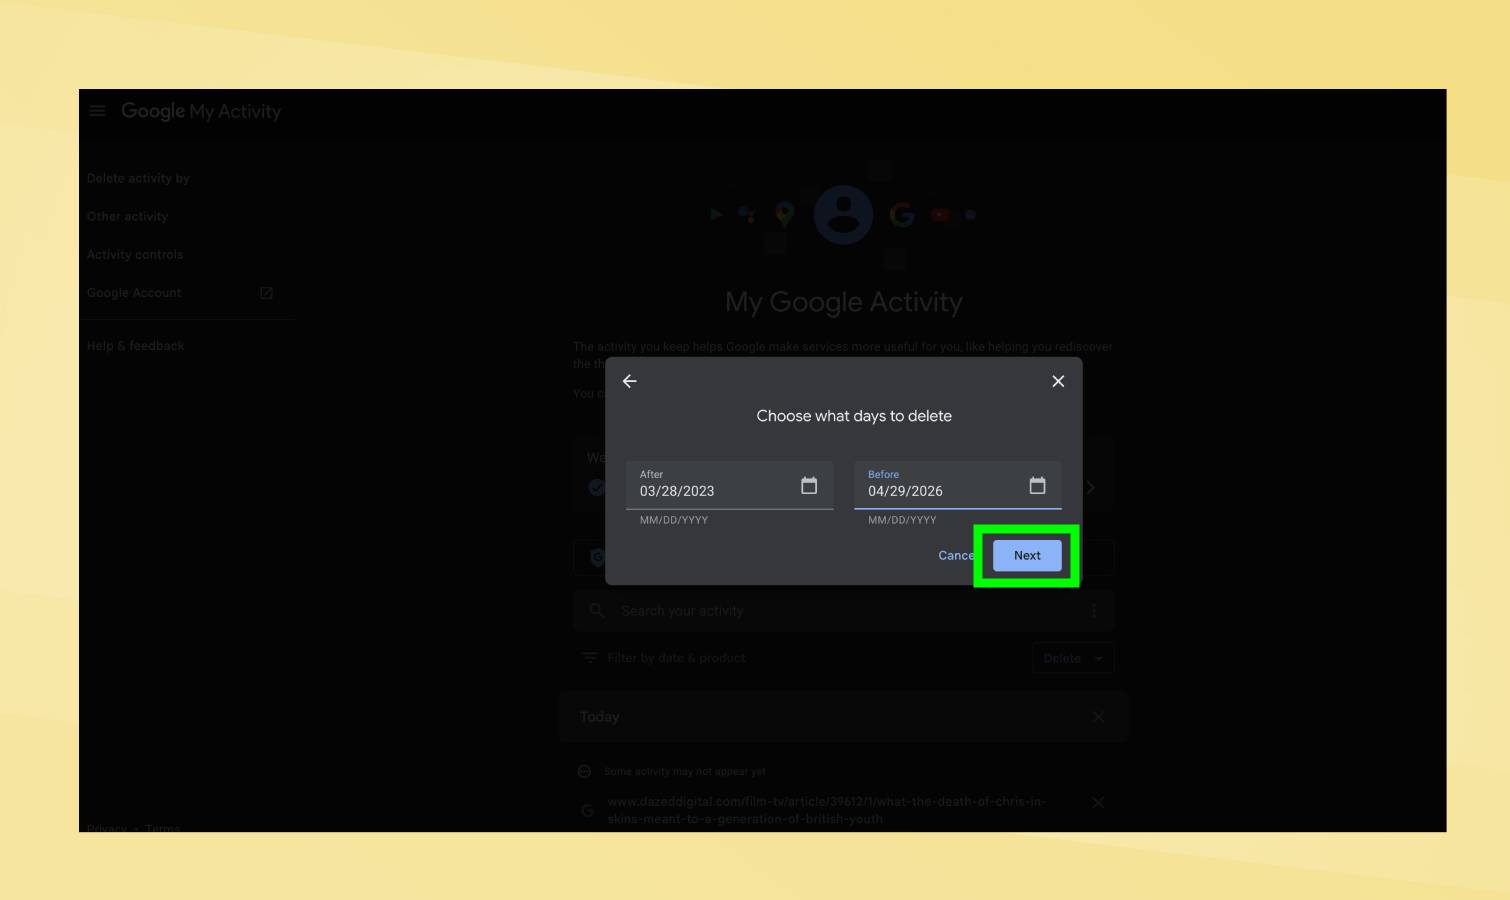
Task: Delete Today's activity with its X icon
Action: point(1098,717)
